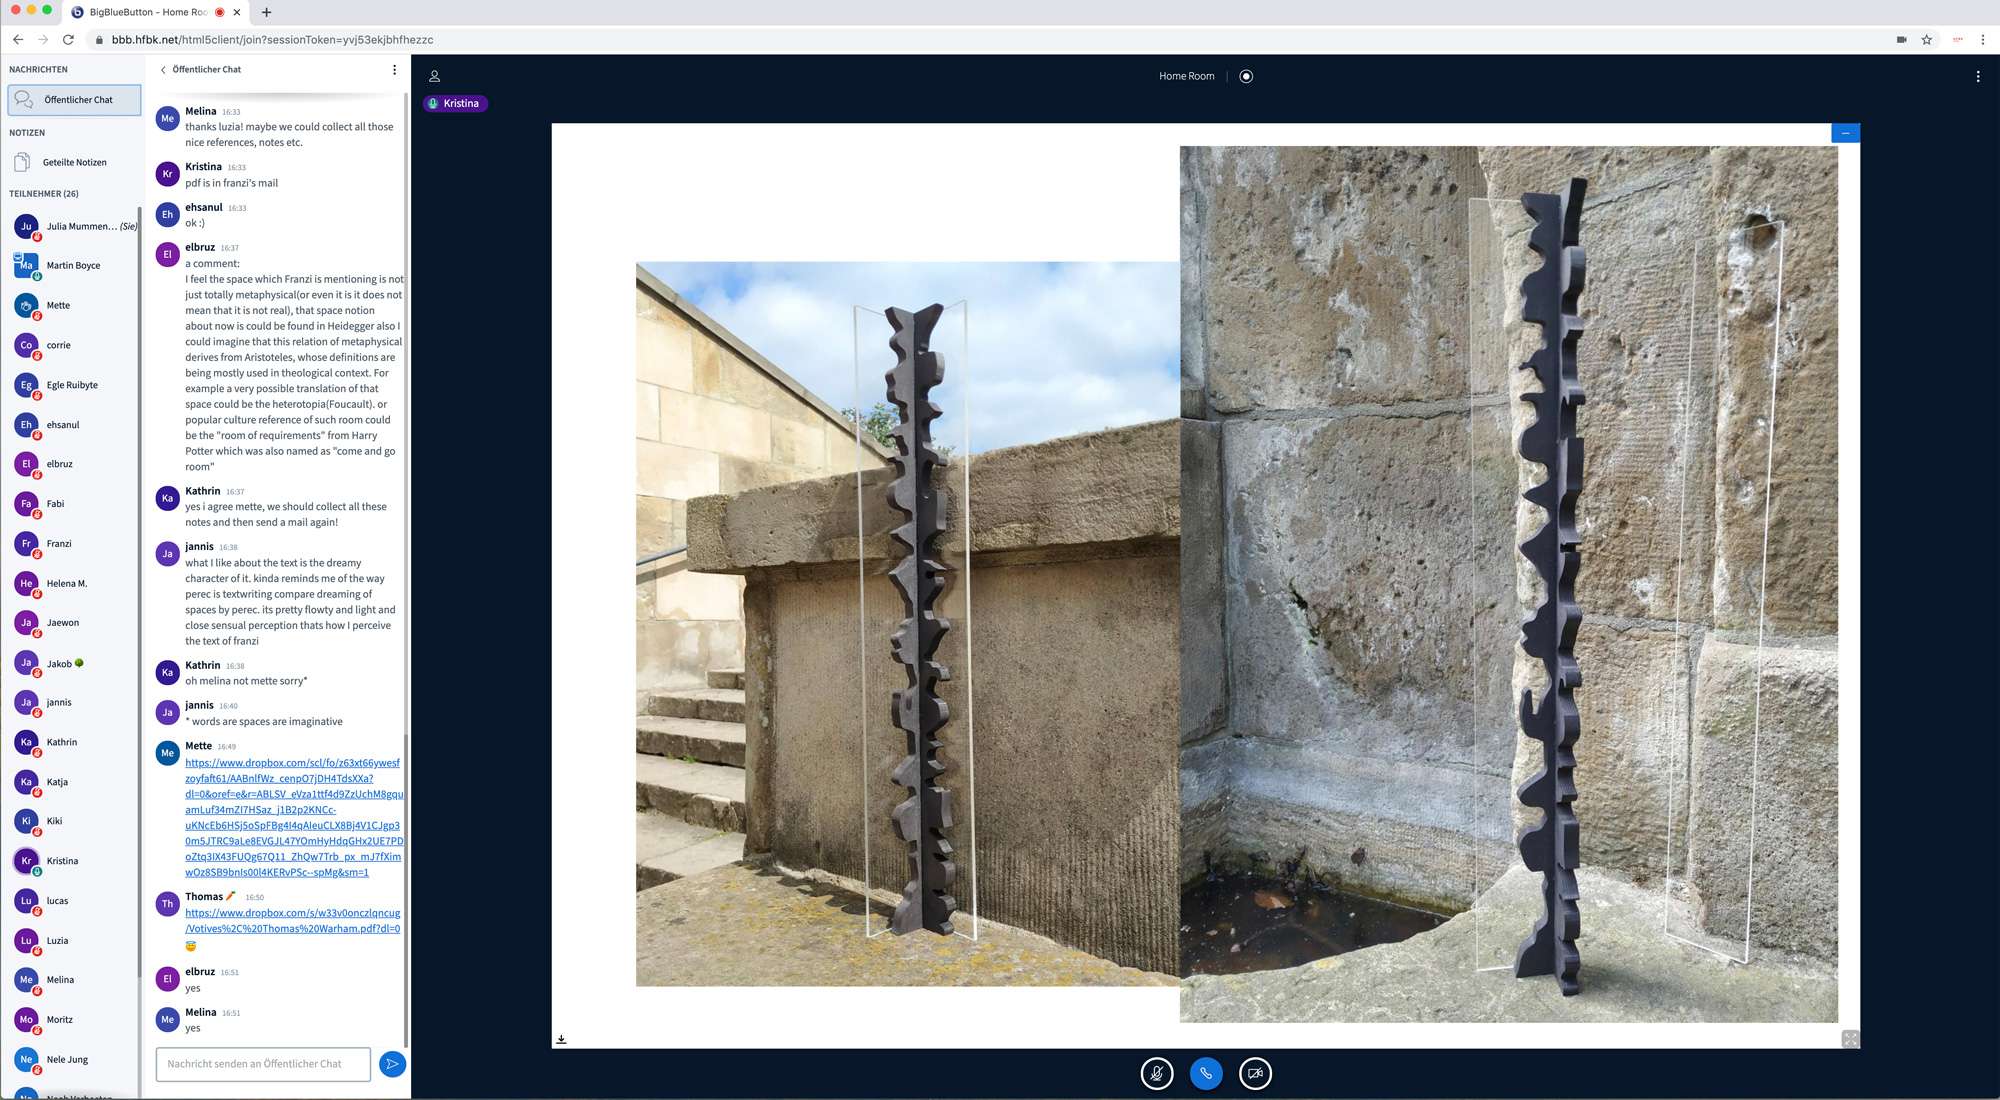2000x1100 pixels.
Task: Open chat options three-dot menu
Action: [394, 70]
